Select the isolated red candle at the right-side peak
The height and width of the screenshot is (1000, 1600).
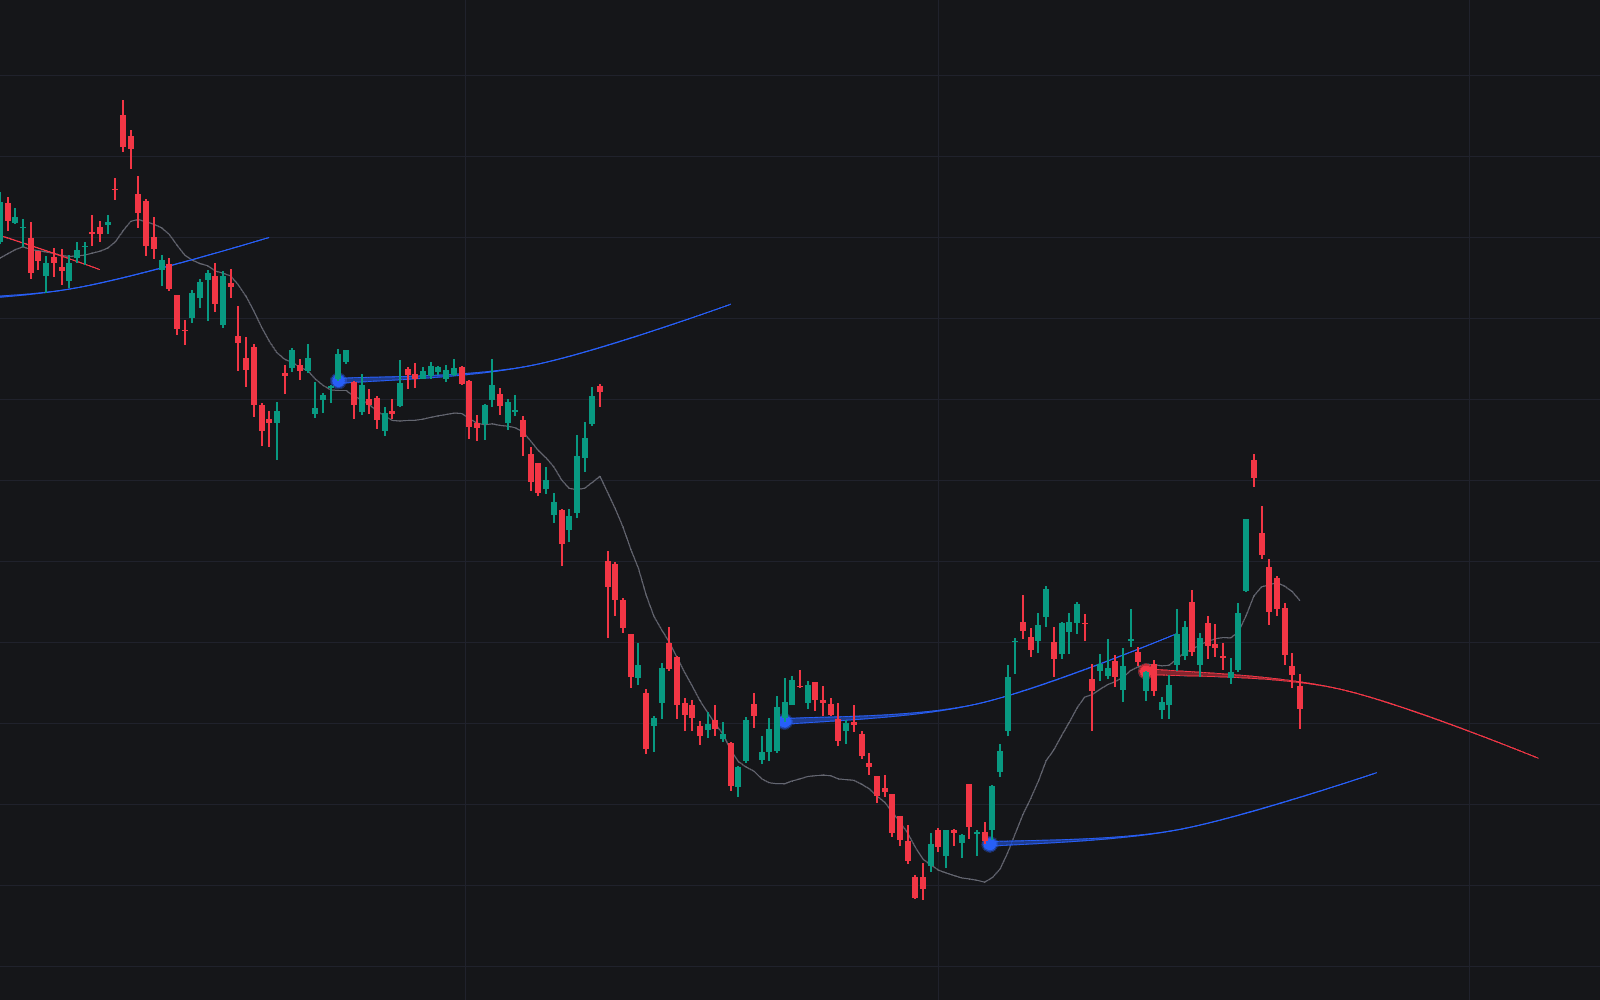pos(1254,470)
